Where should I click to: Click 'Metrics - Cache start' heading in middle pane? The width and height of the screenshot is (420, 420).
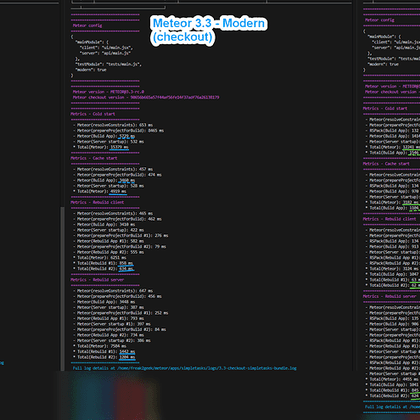pyautogui.click(x=94, y=158)
